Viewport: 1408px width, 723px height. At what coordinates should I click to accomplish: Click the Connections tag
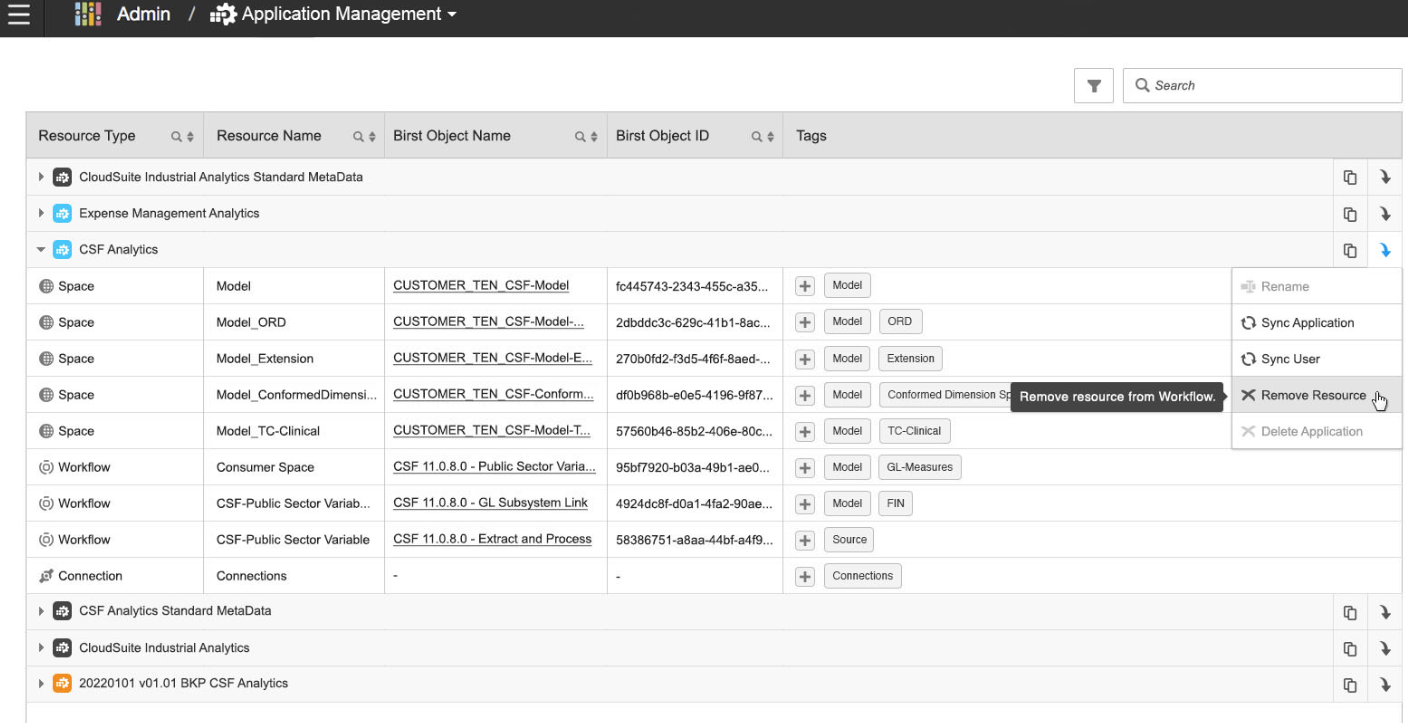tap(862, 576)
